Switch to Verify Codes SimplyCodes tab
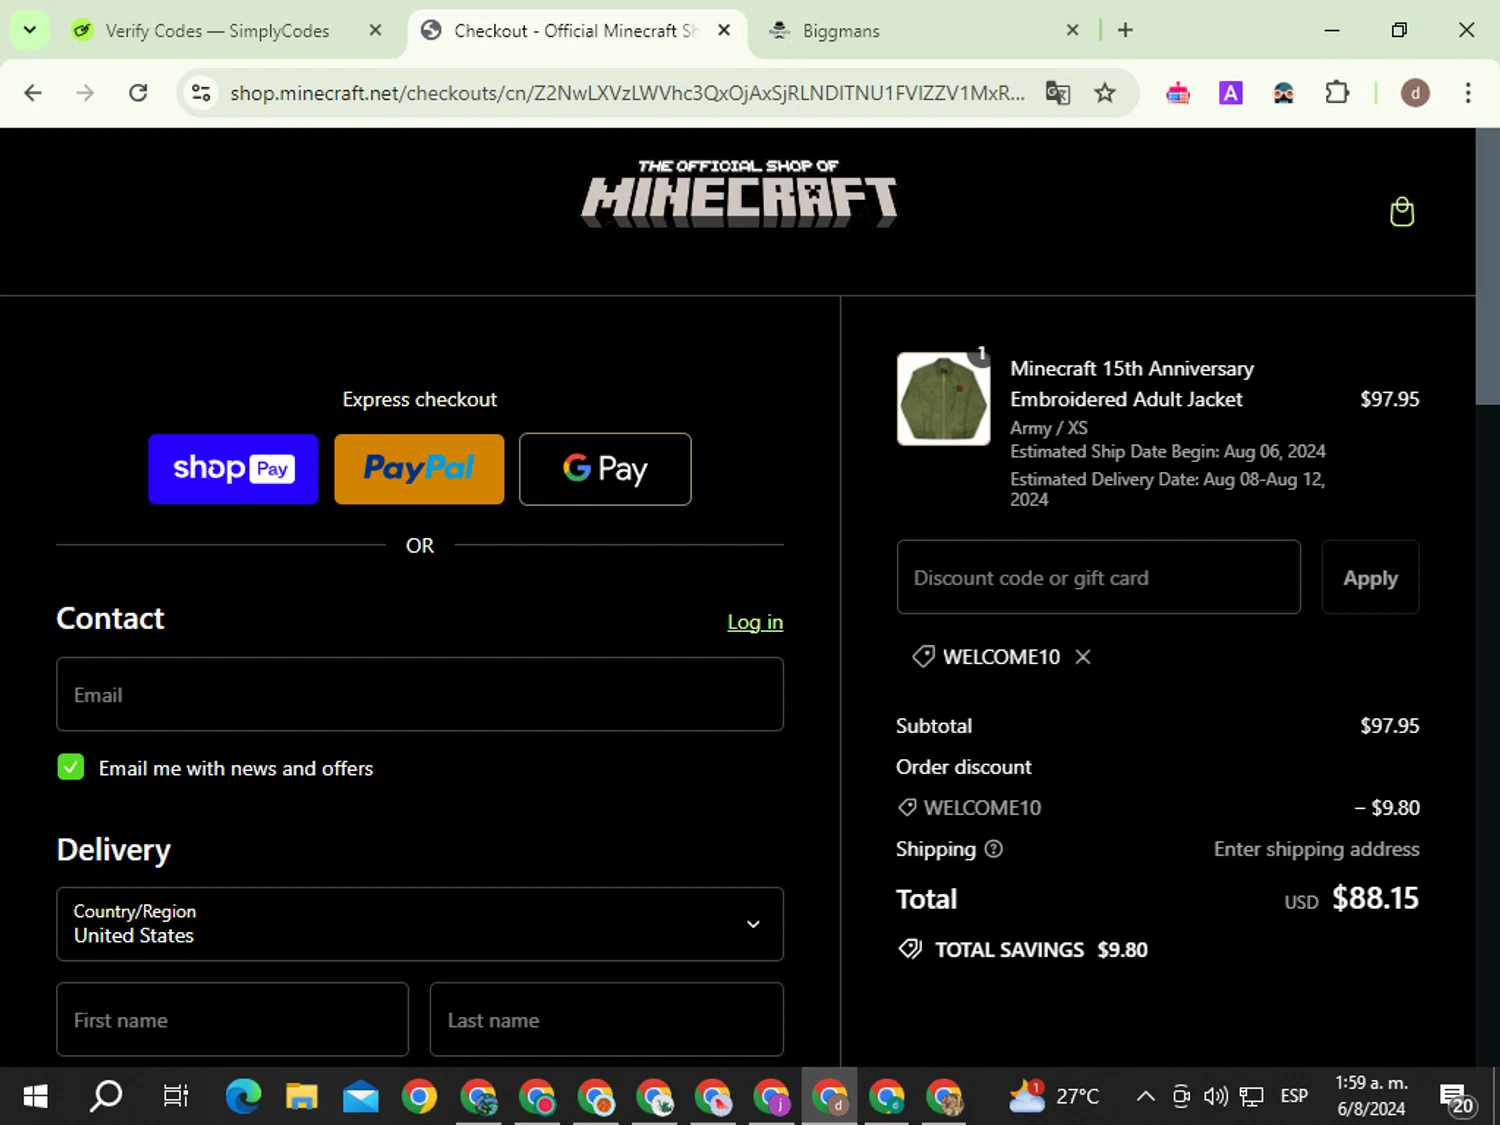Viewport: 1500px width, 1125px height. (x=217, y=30)
